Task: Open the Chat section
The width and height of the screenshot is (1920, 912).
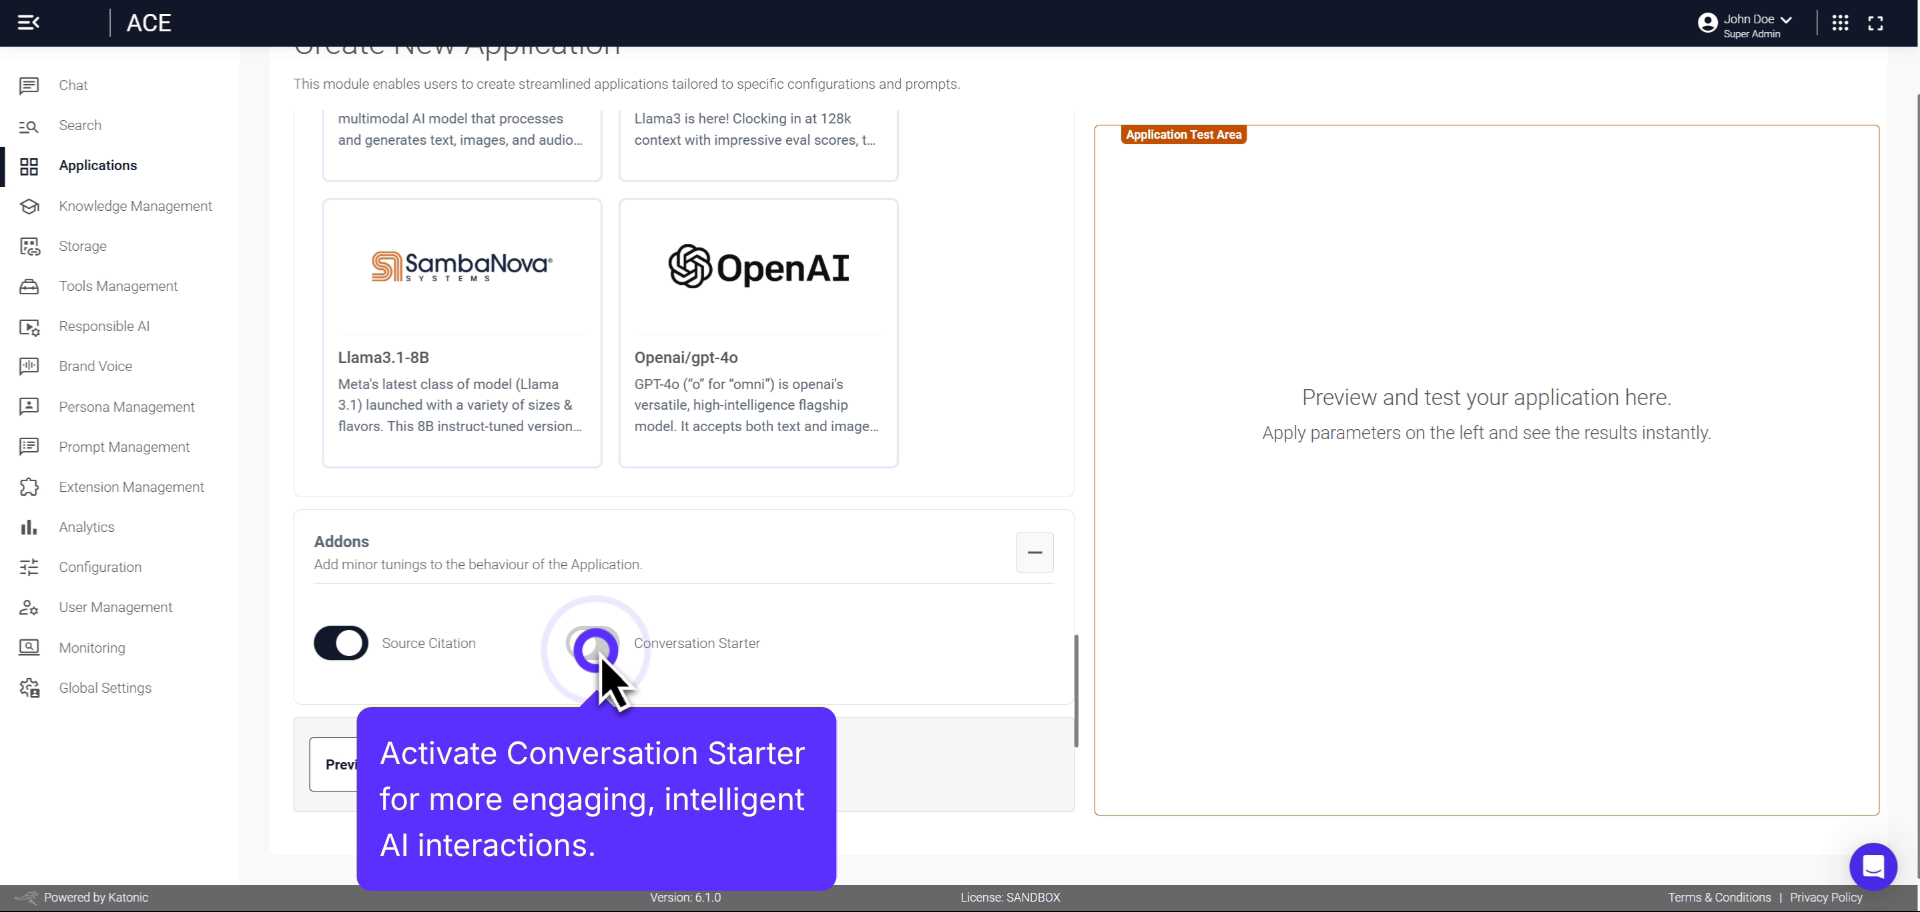Action: pyautogui.click(x=29, y=85)
